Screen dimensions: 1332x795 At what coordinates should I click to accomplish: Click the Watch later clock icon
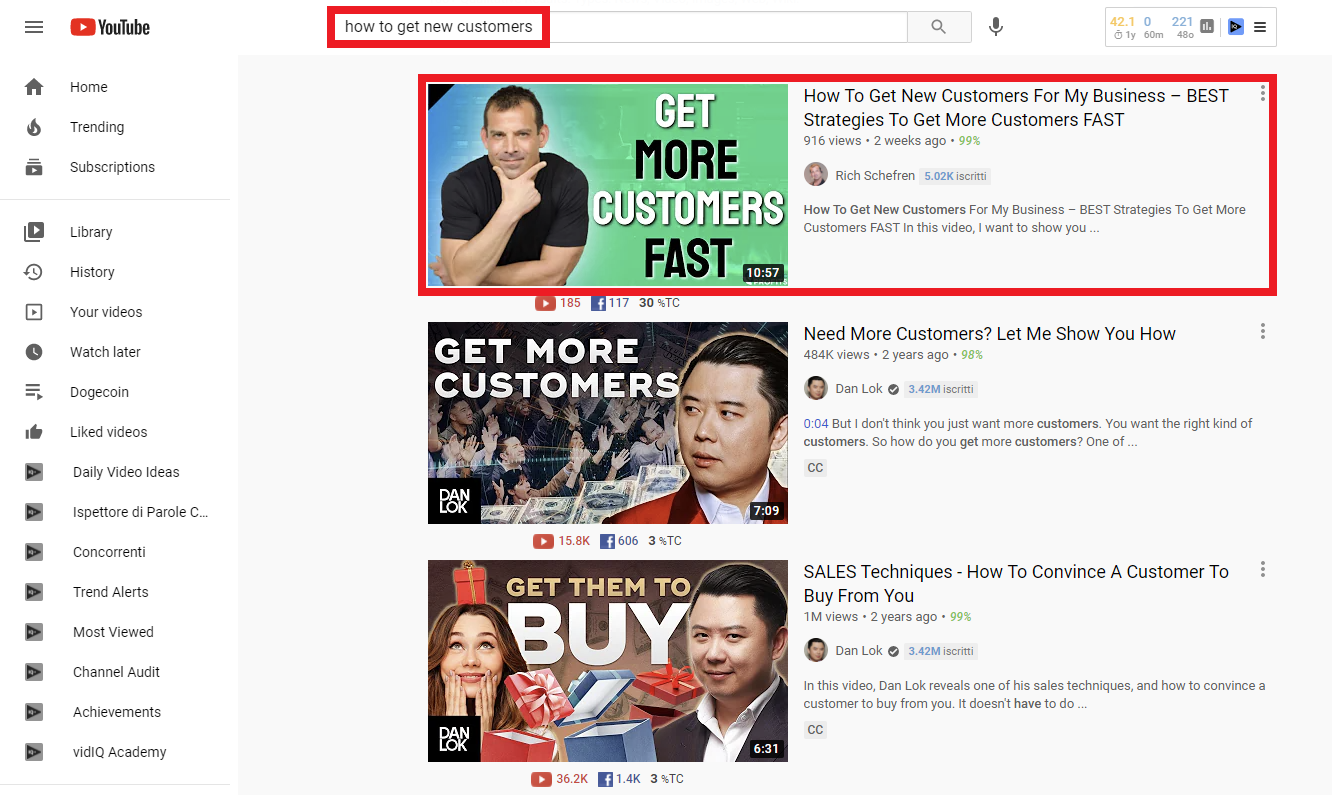(34, 352)
